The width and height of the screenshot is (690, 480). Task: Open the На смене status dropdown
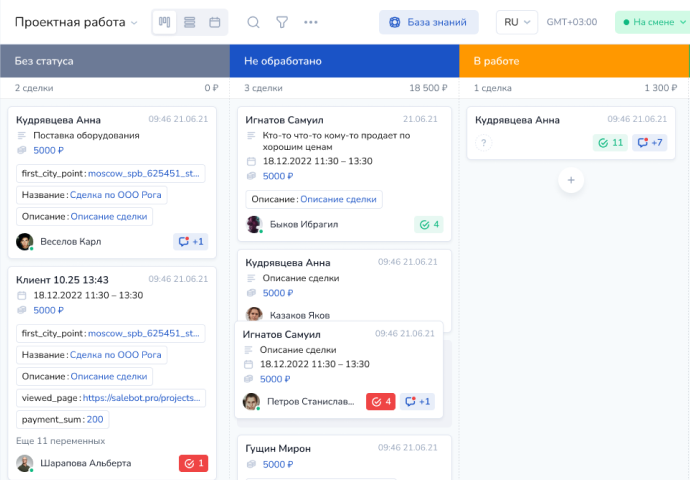click(653, 22)
